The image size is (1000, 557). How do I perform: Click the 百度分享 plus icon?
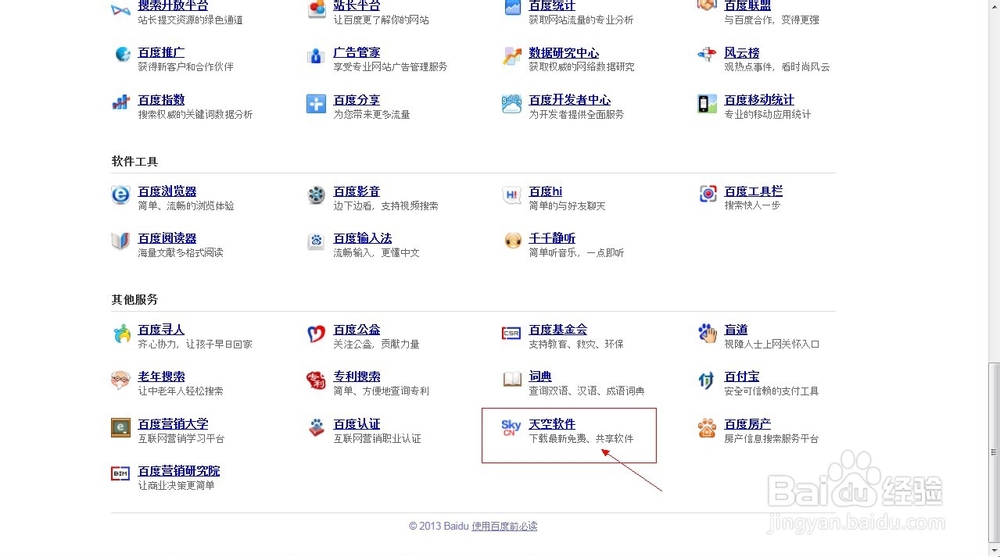pos(316,103)
